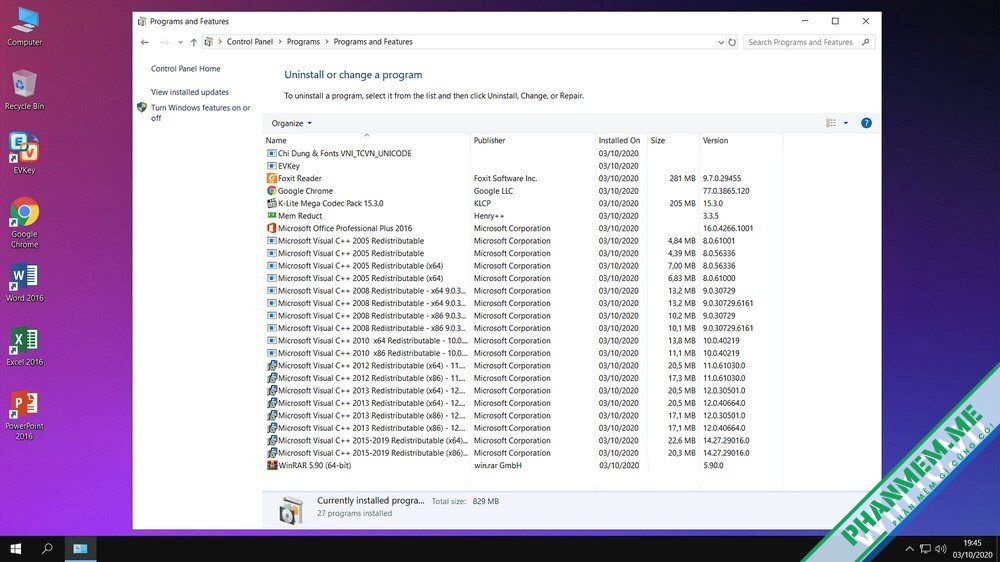This screenshot has height=562, width=1000.
Task: Click the WinRAR 5.90 program icon
Action: point(272,465)
